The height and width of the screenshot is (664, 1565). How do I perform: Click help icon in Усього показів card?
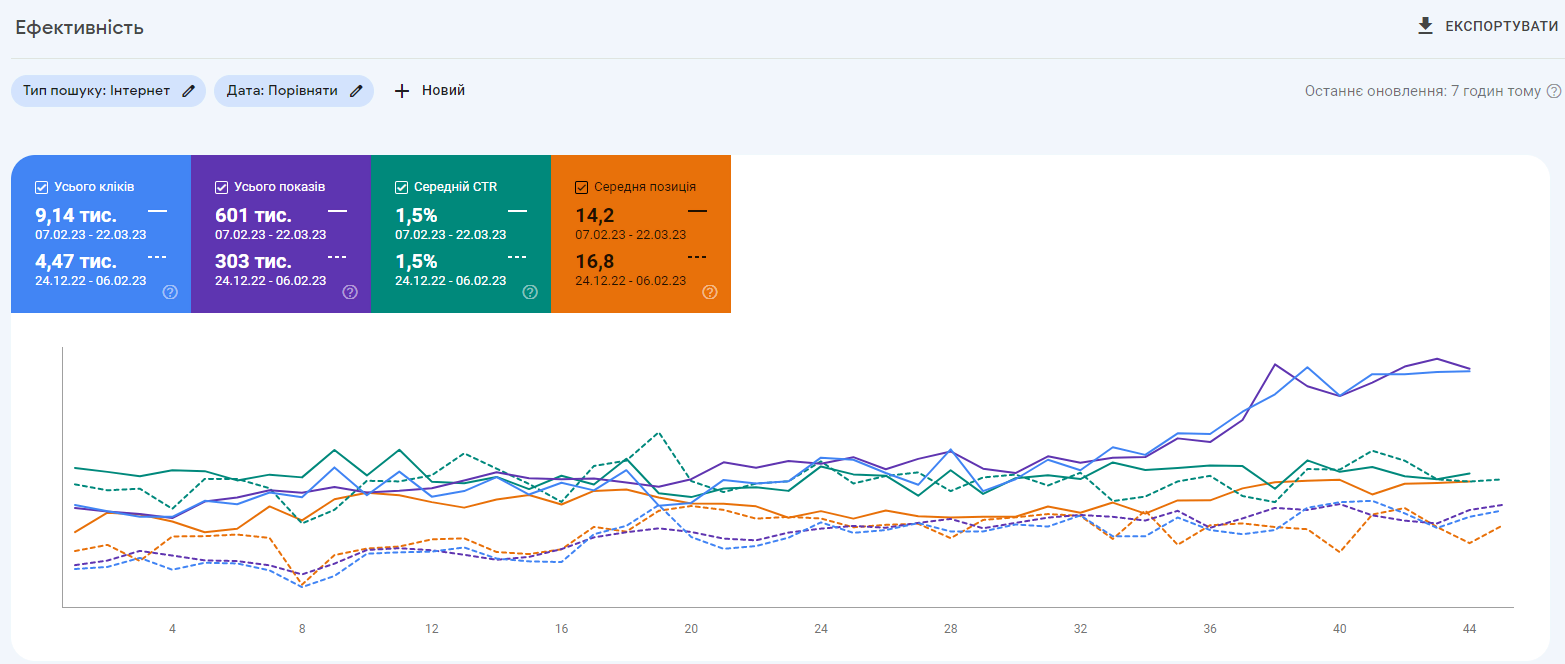(x=350, y=292)
